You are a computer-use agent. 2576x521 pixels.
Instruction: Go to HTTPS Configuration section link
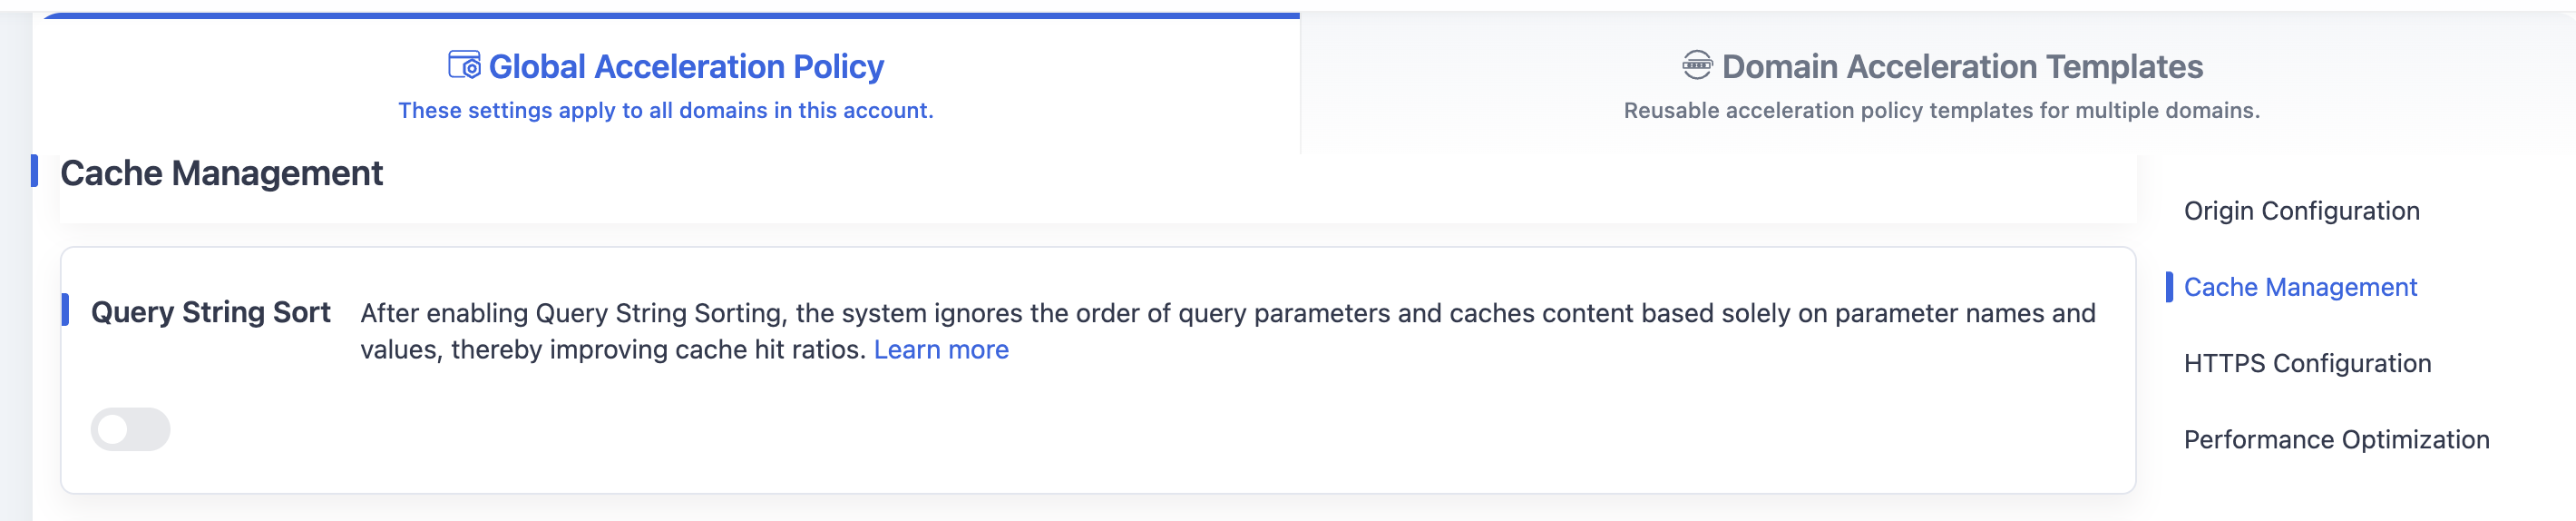[x=2307, y=363]
